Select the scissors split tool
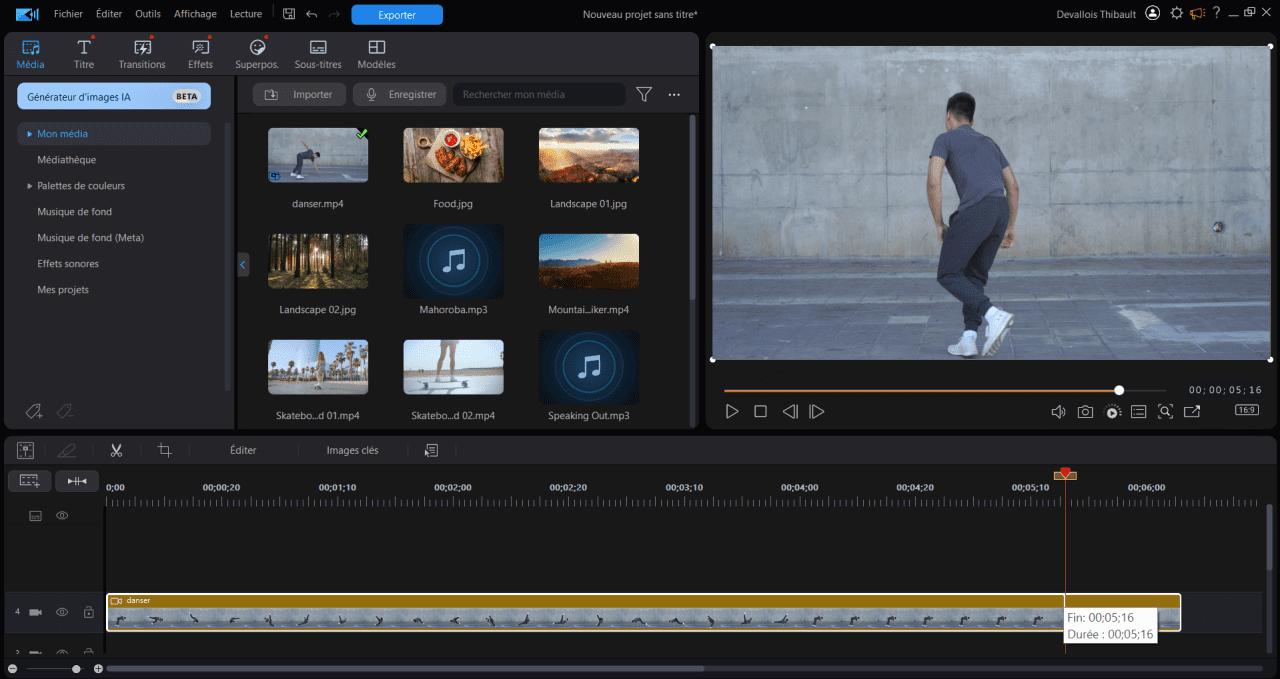This screenshot has width=1280, height=679. pos(116,450)
